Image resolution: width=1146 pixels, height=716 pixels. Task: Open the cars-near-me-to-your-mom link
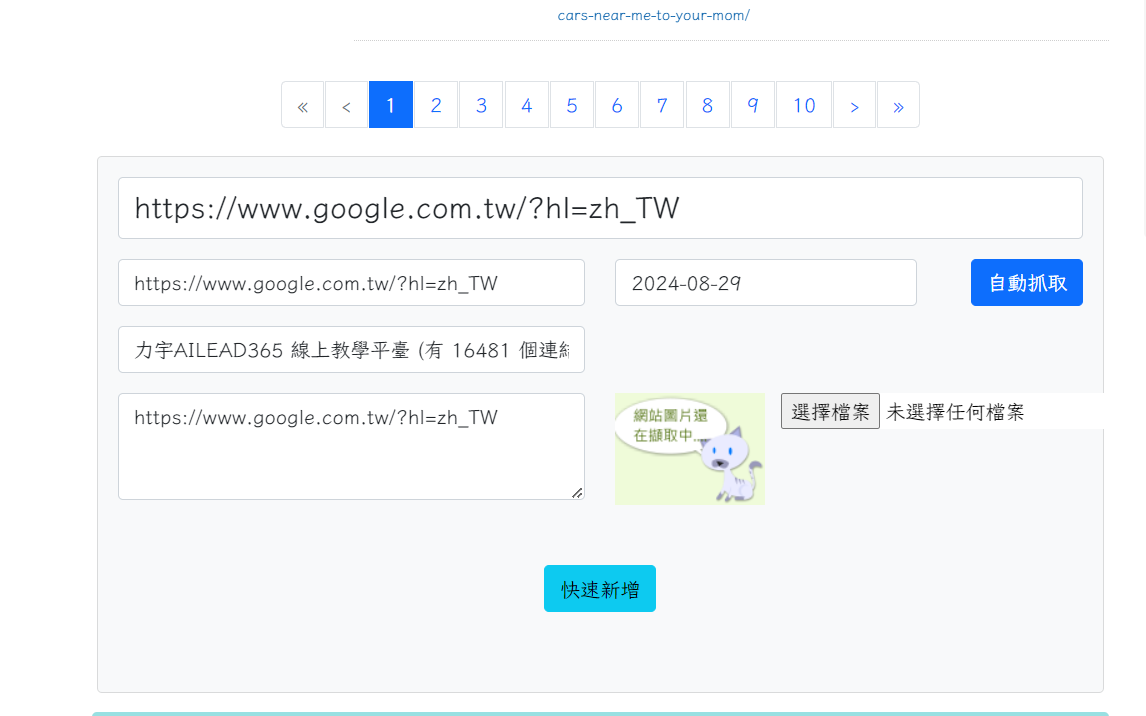653,15
